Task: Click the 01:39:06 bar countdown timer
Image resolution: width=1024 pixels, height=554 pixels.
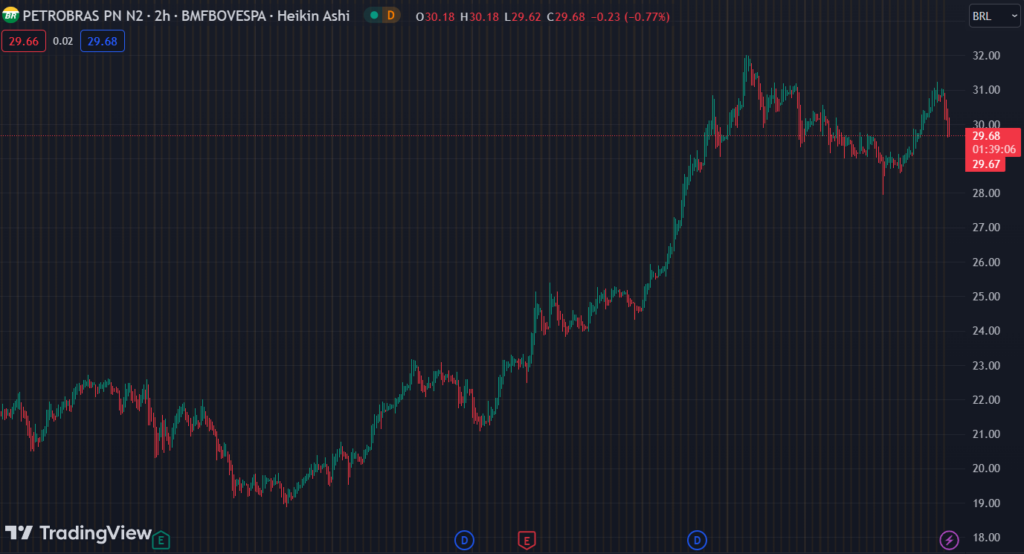Action: point(994,150)
